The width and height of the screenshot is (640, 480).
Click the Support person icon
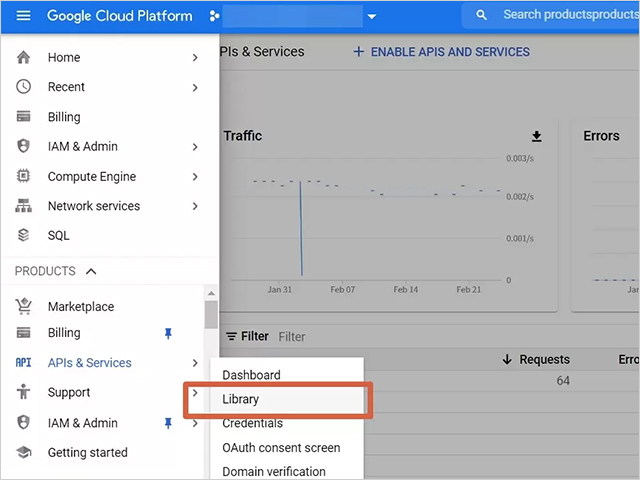(24, 393)
